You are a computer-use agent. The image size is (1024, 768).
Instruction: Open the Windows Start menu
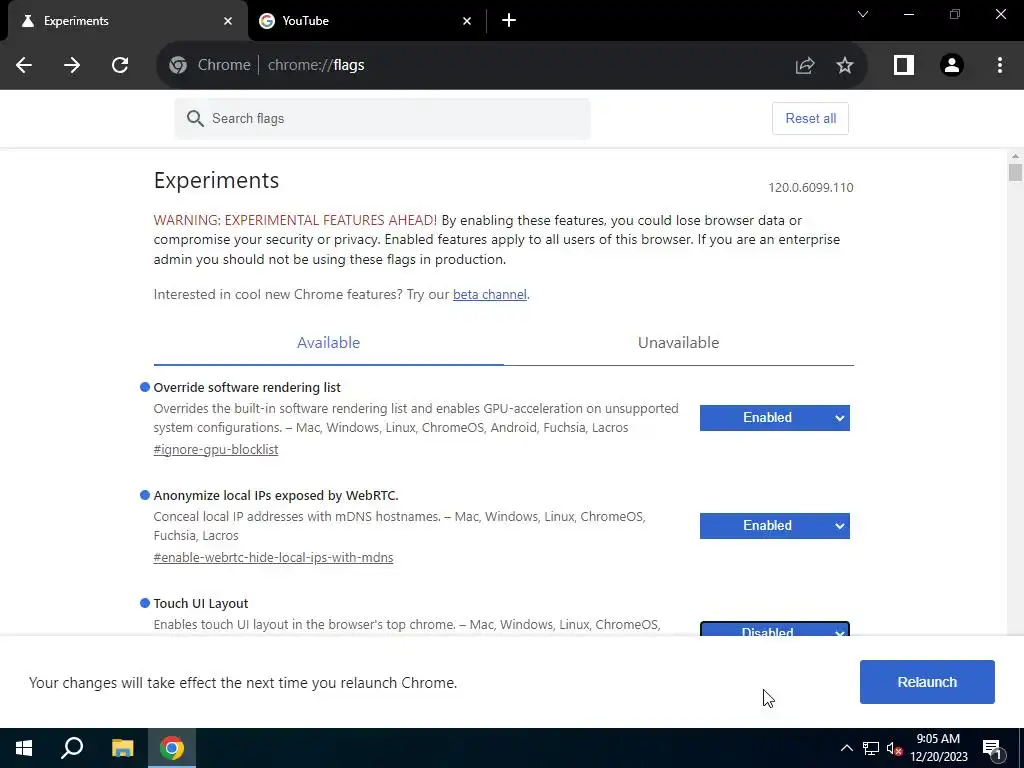(x=24, y=748)
